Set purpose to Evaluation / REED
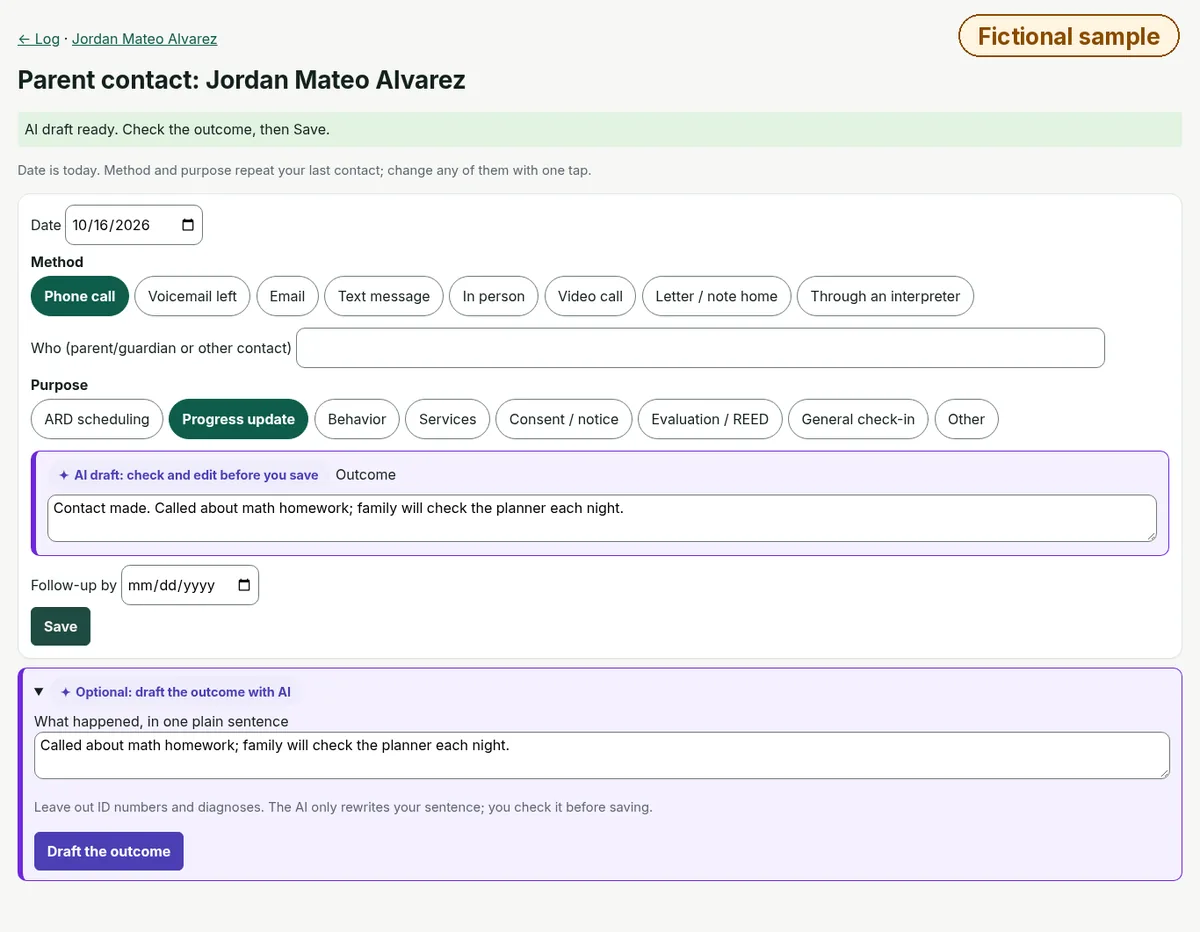The width and height of the screenshot is (1200, 932). click(710, 419)
